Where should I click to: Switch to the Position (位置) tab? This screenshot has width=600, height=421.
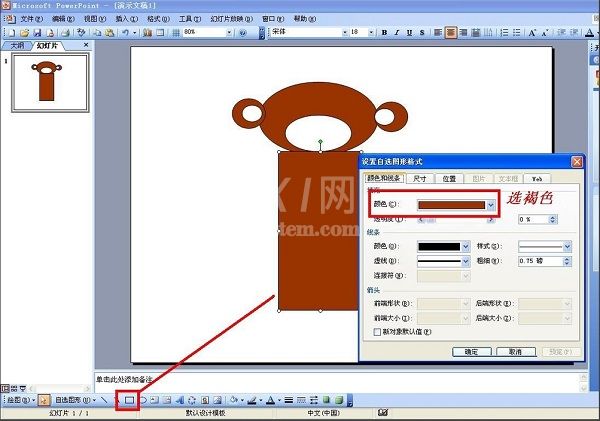pos(449,178)
